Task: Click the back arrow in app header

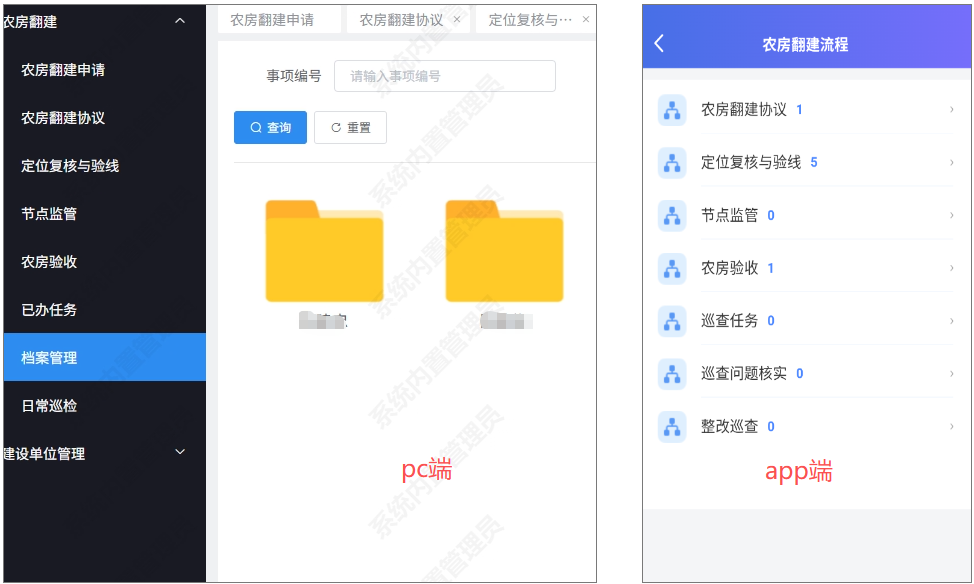Action: coord(659,44)
